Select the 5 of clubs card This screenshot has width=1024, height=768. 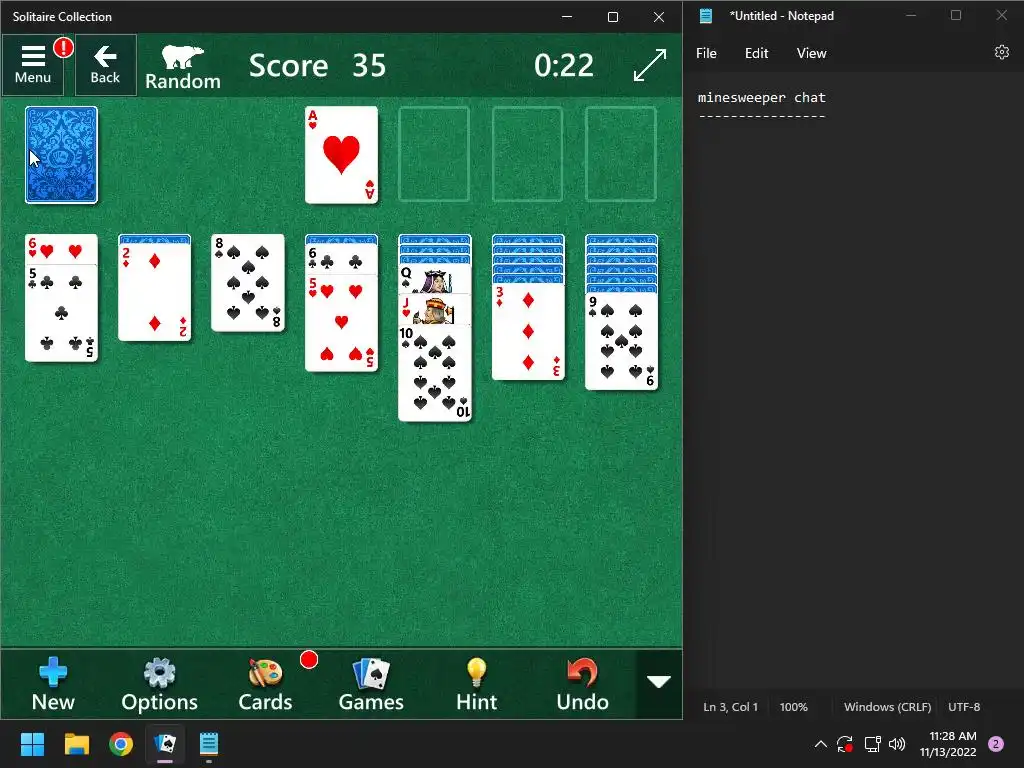pos(61,313)
